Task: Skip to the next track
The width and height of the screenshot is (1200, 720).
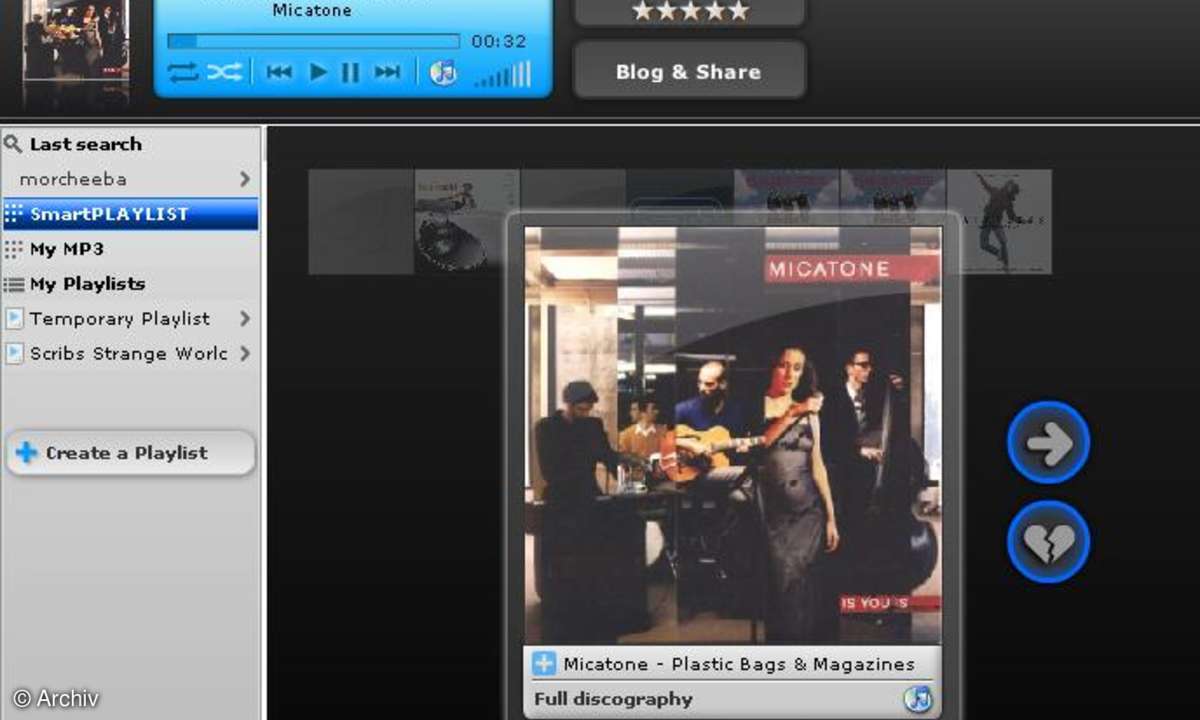Action: [387, 72]
